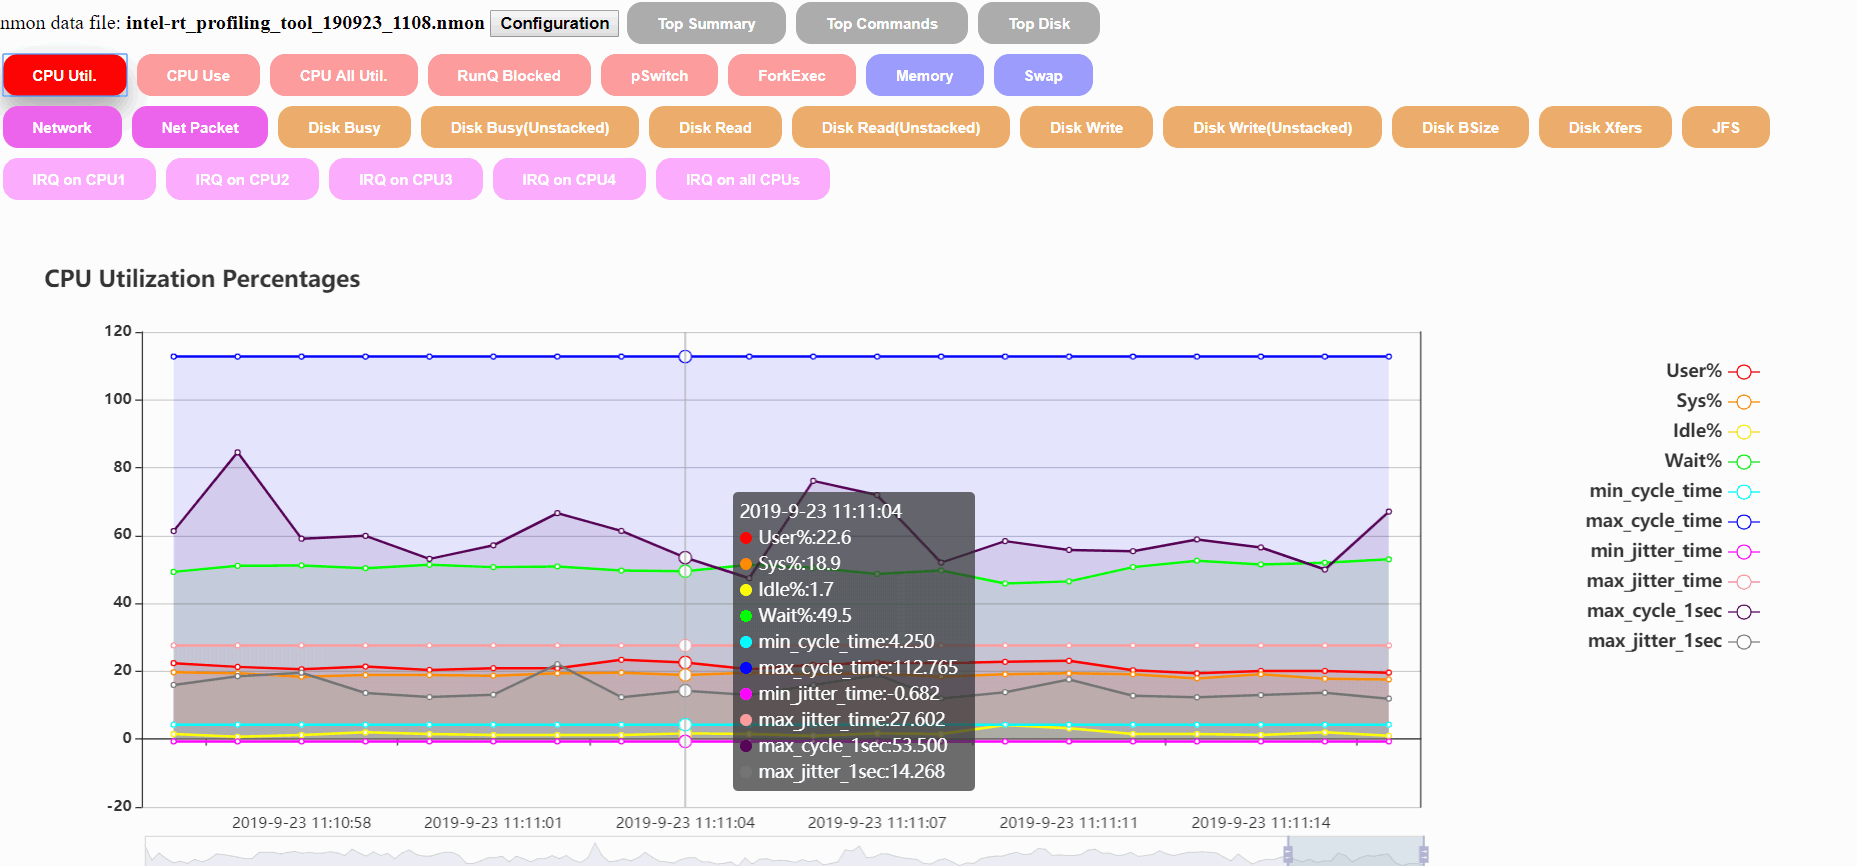Switch to CPU All Util. chart
Viewport: 1857px width, 866px height.
pyautogui.click(x=343, y=75)
